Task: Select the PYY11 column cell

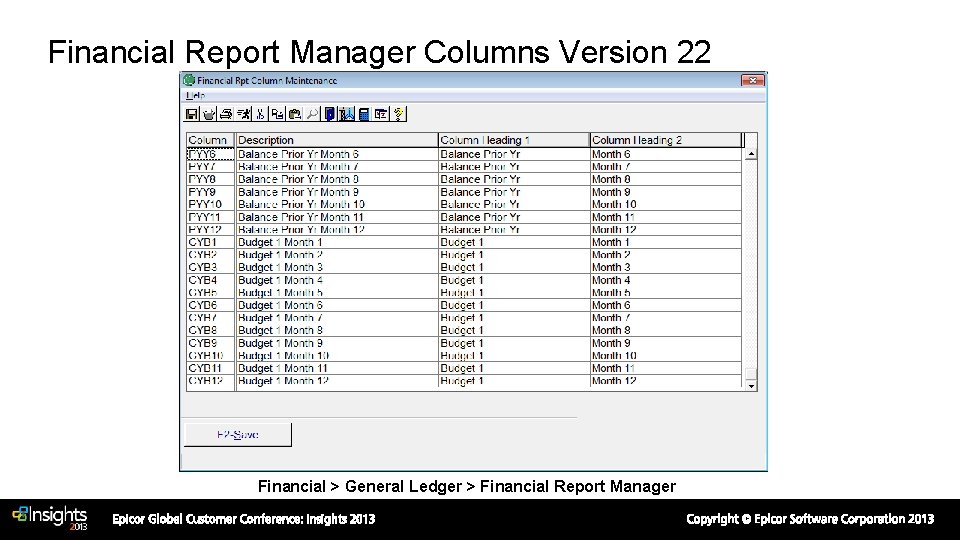Action: (x=210, y=217)
